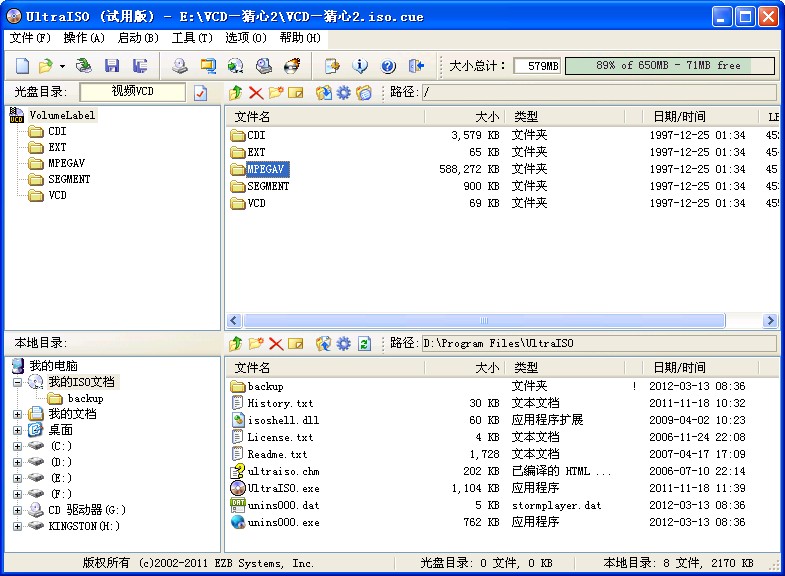Click hide-details folder icon in disc pane
The width and height of the screenshot is (785, 576).
click(x=364, y=93)
